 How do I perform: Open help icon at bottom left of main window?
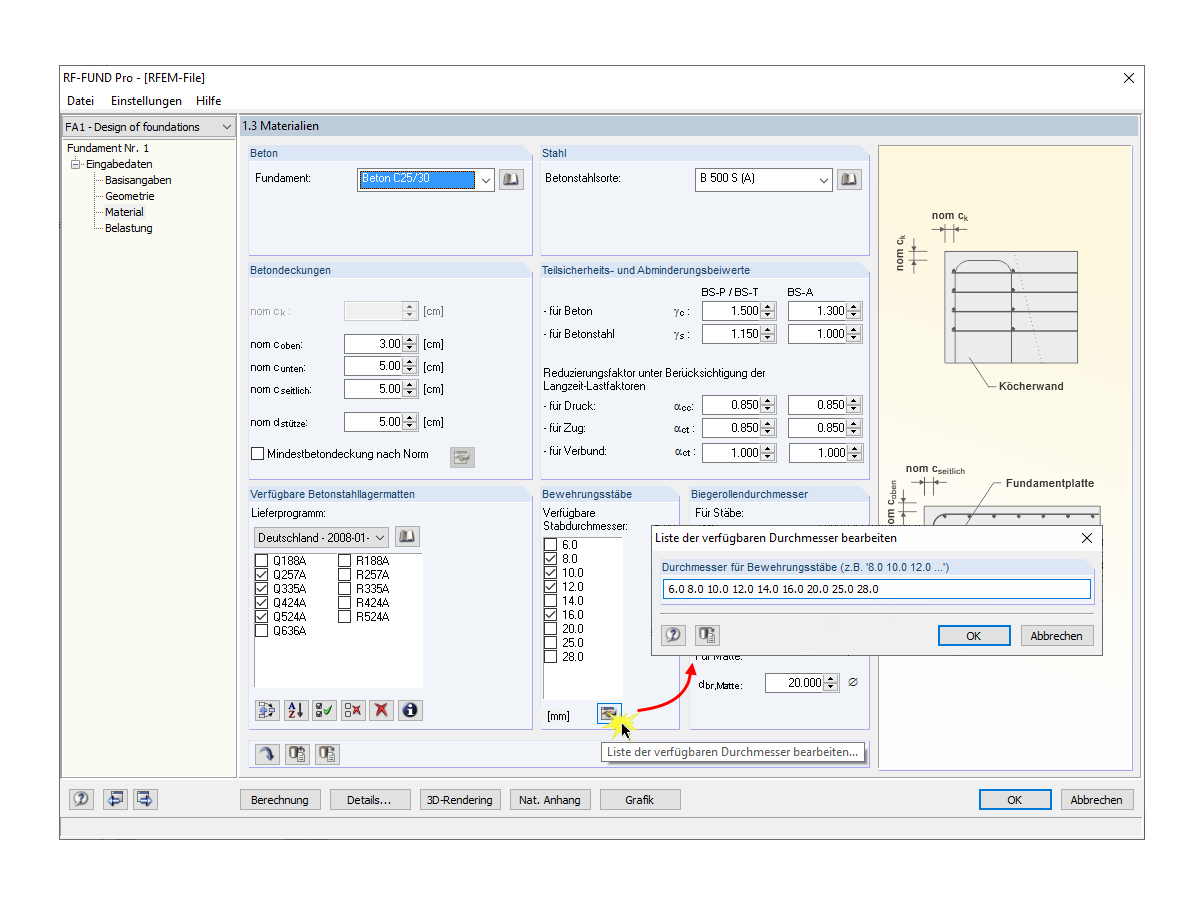pos(82,799)
